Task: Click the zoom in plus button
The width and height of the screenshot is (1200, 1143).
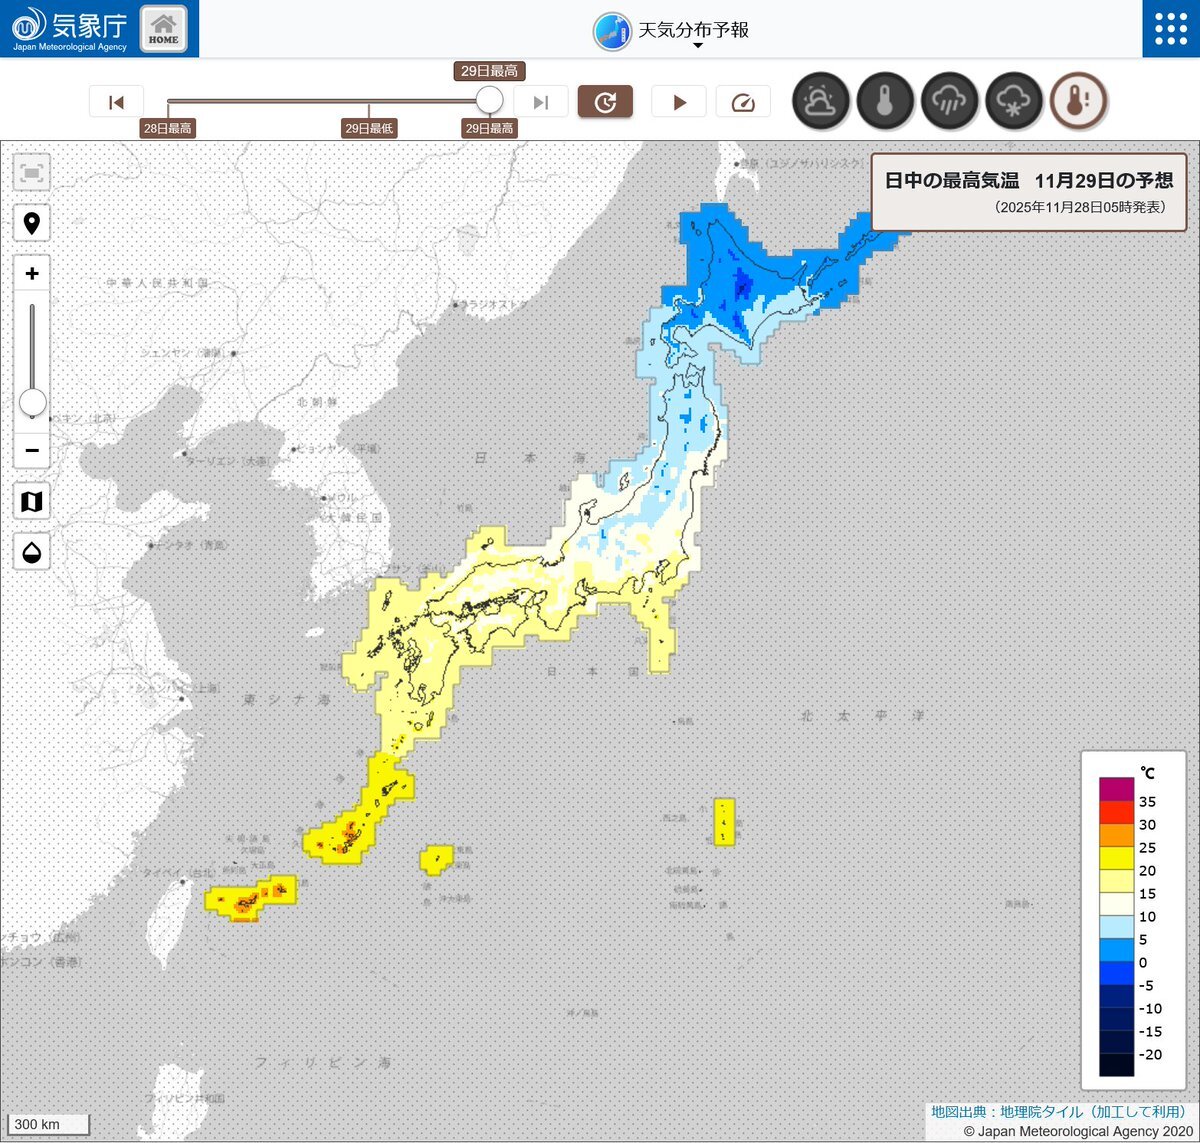Action: (x=32, y=274)
